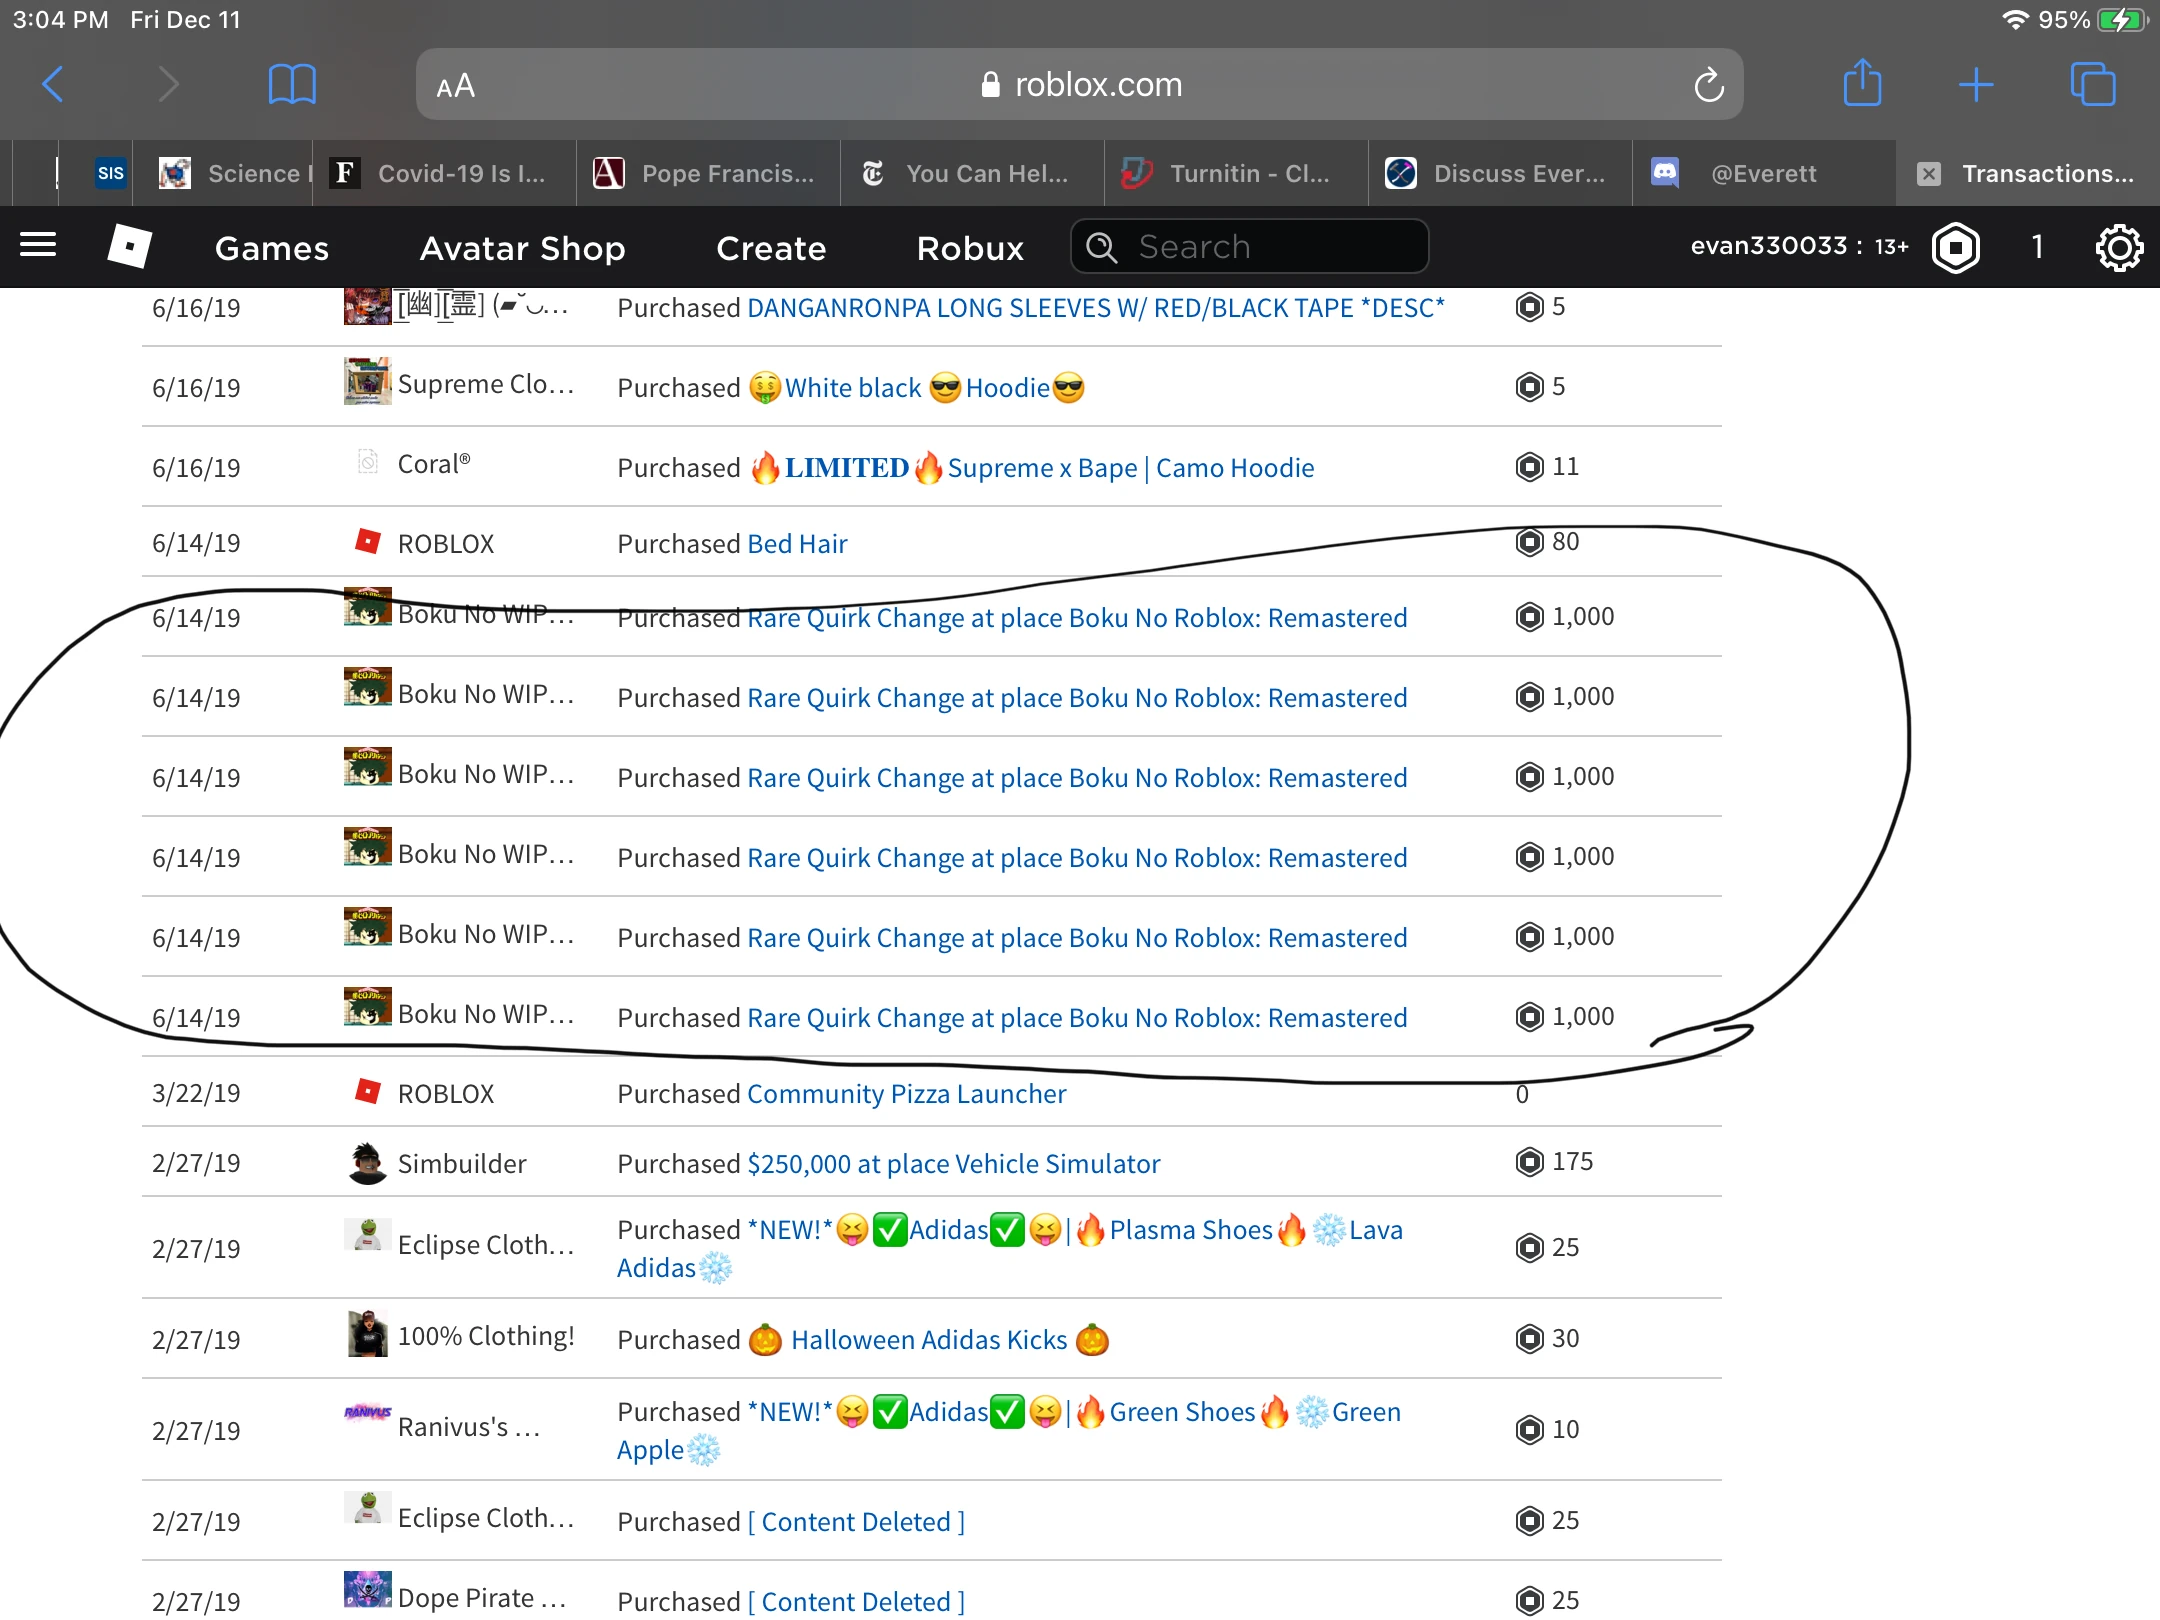2160x1620 pixels.
Task: Show all open tabs overview
Action: (2093, 85)
